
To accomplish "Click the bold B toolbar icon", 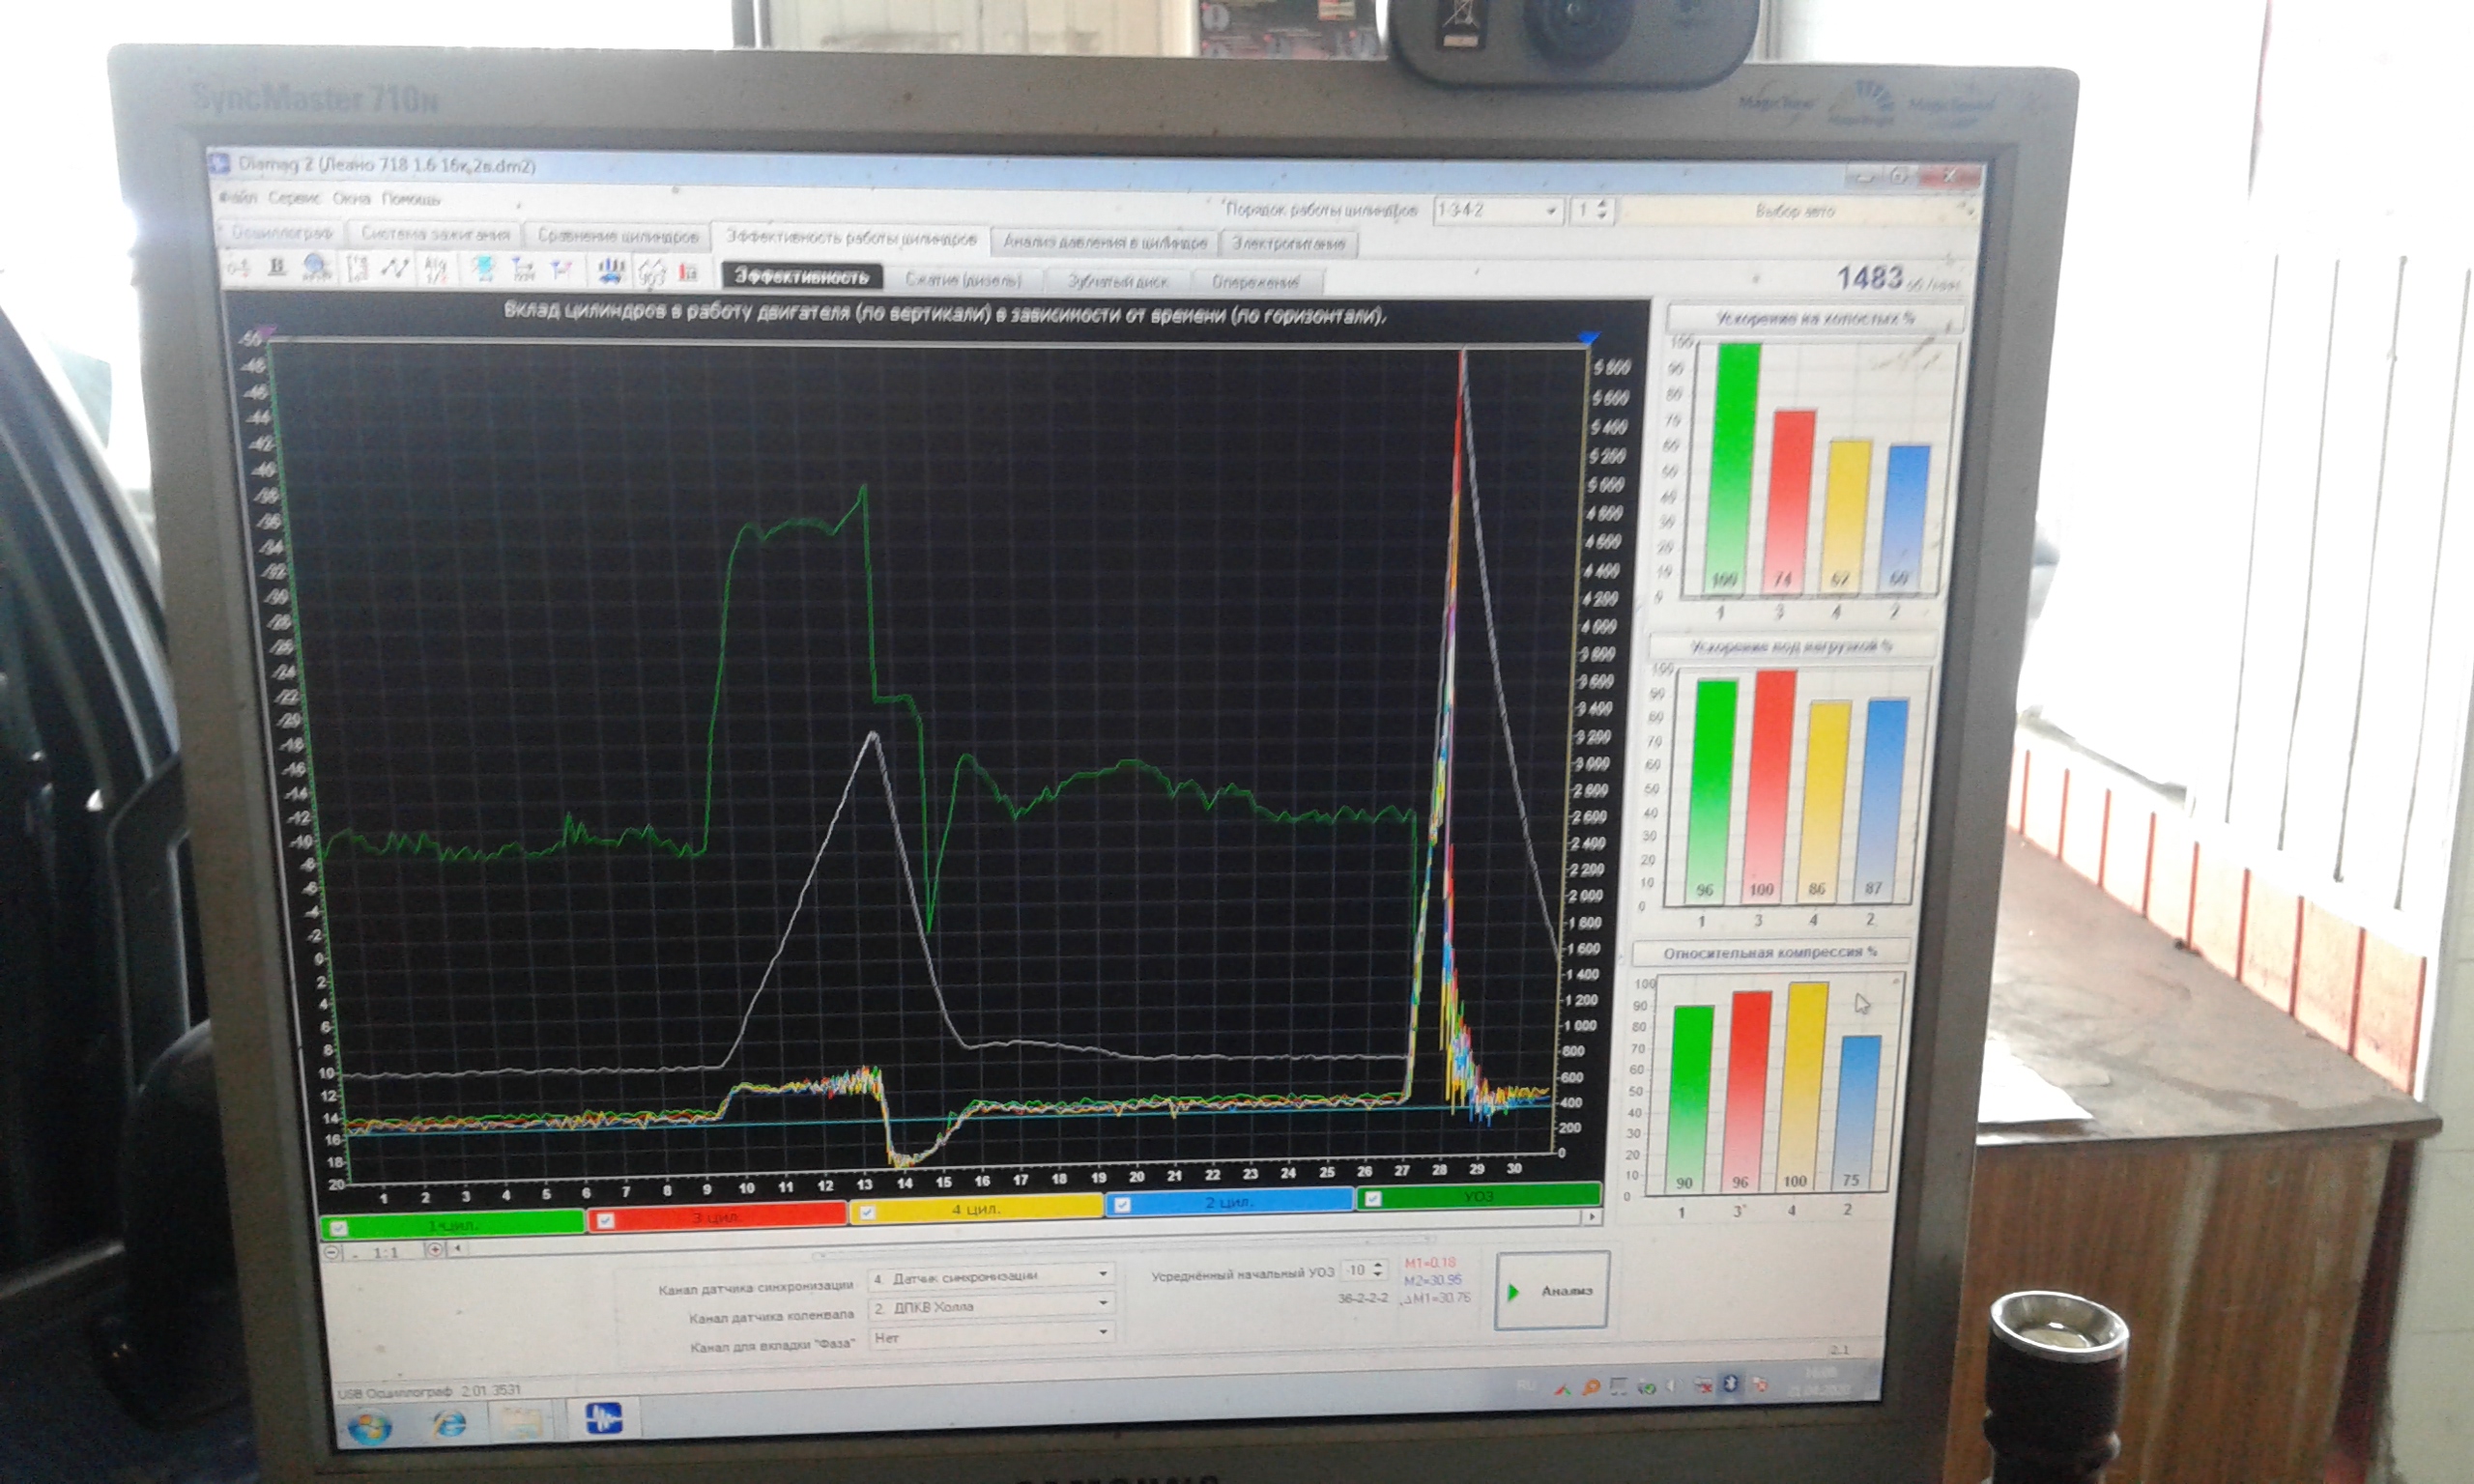I will [x=277, y=266].
